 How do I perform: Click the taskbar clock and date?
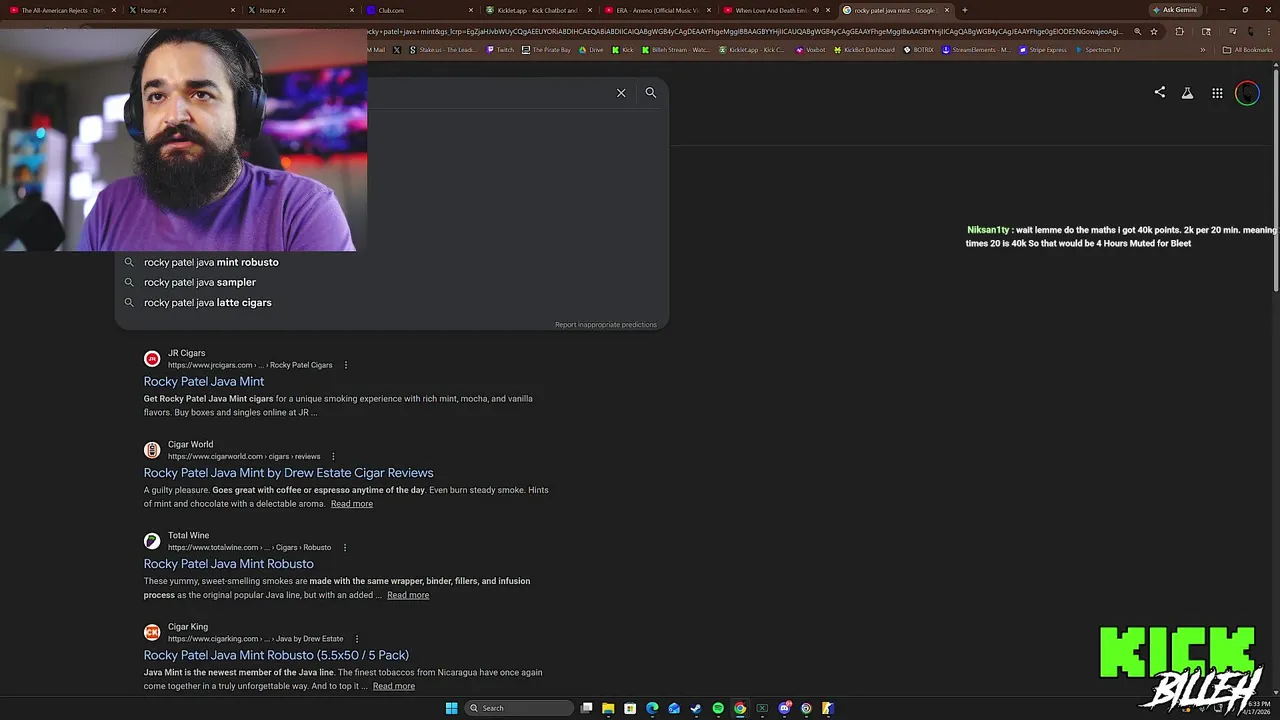[x=1258, y=708]
